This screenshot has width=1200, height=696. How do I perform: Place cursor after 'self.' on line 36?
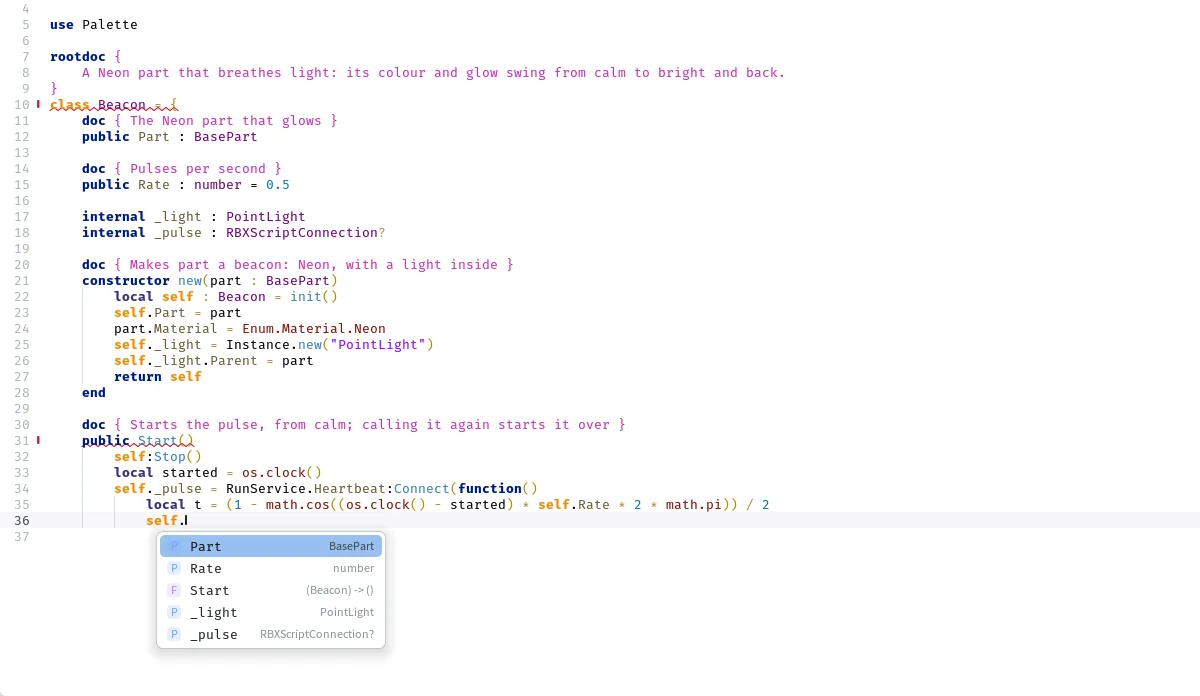186,520
